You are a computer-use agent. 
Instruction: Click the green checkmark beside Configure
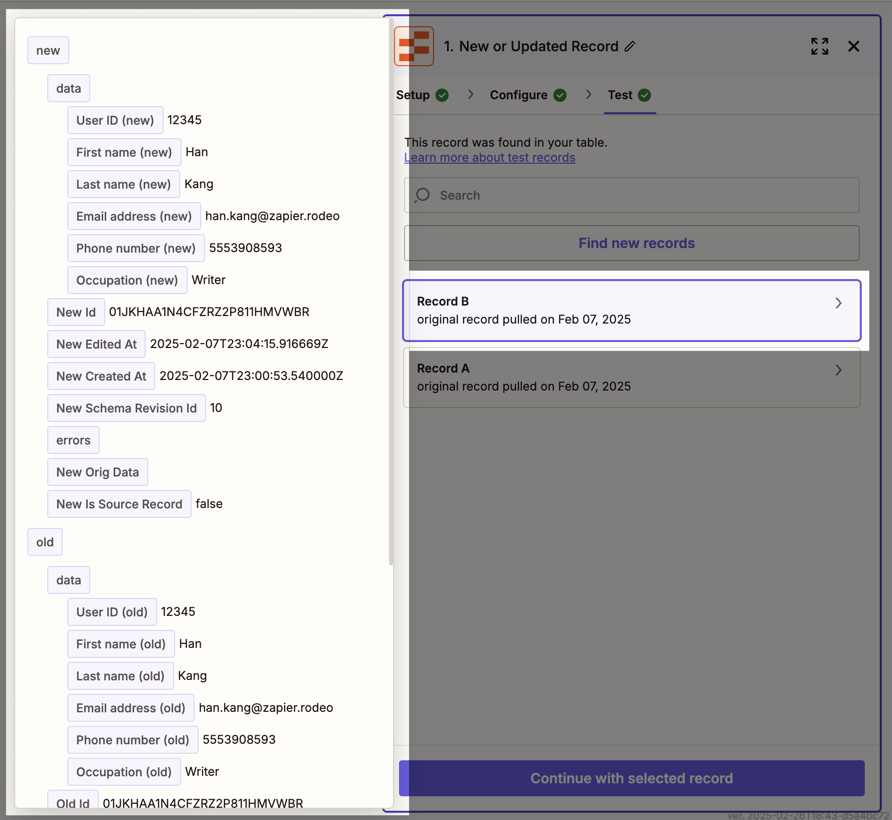tap(560, 95)
